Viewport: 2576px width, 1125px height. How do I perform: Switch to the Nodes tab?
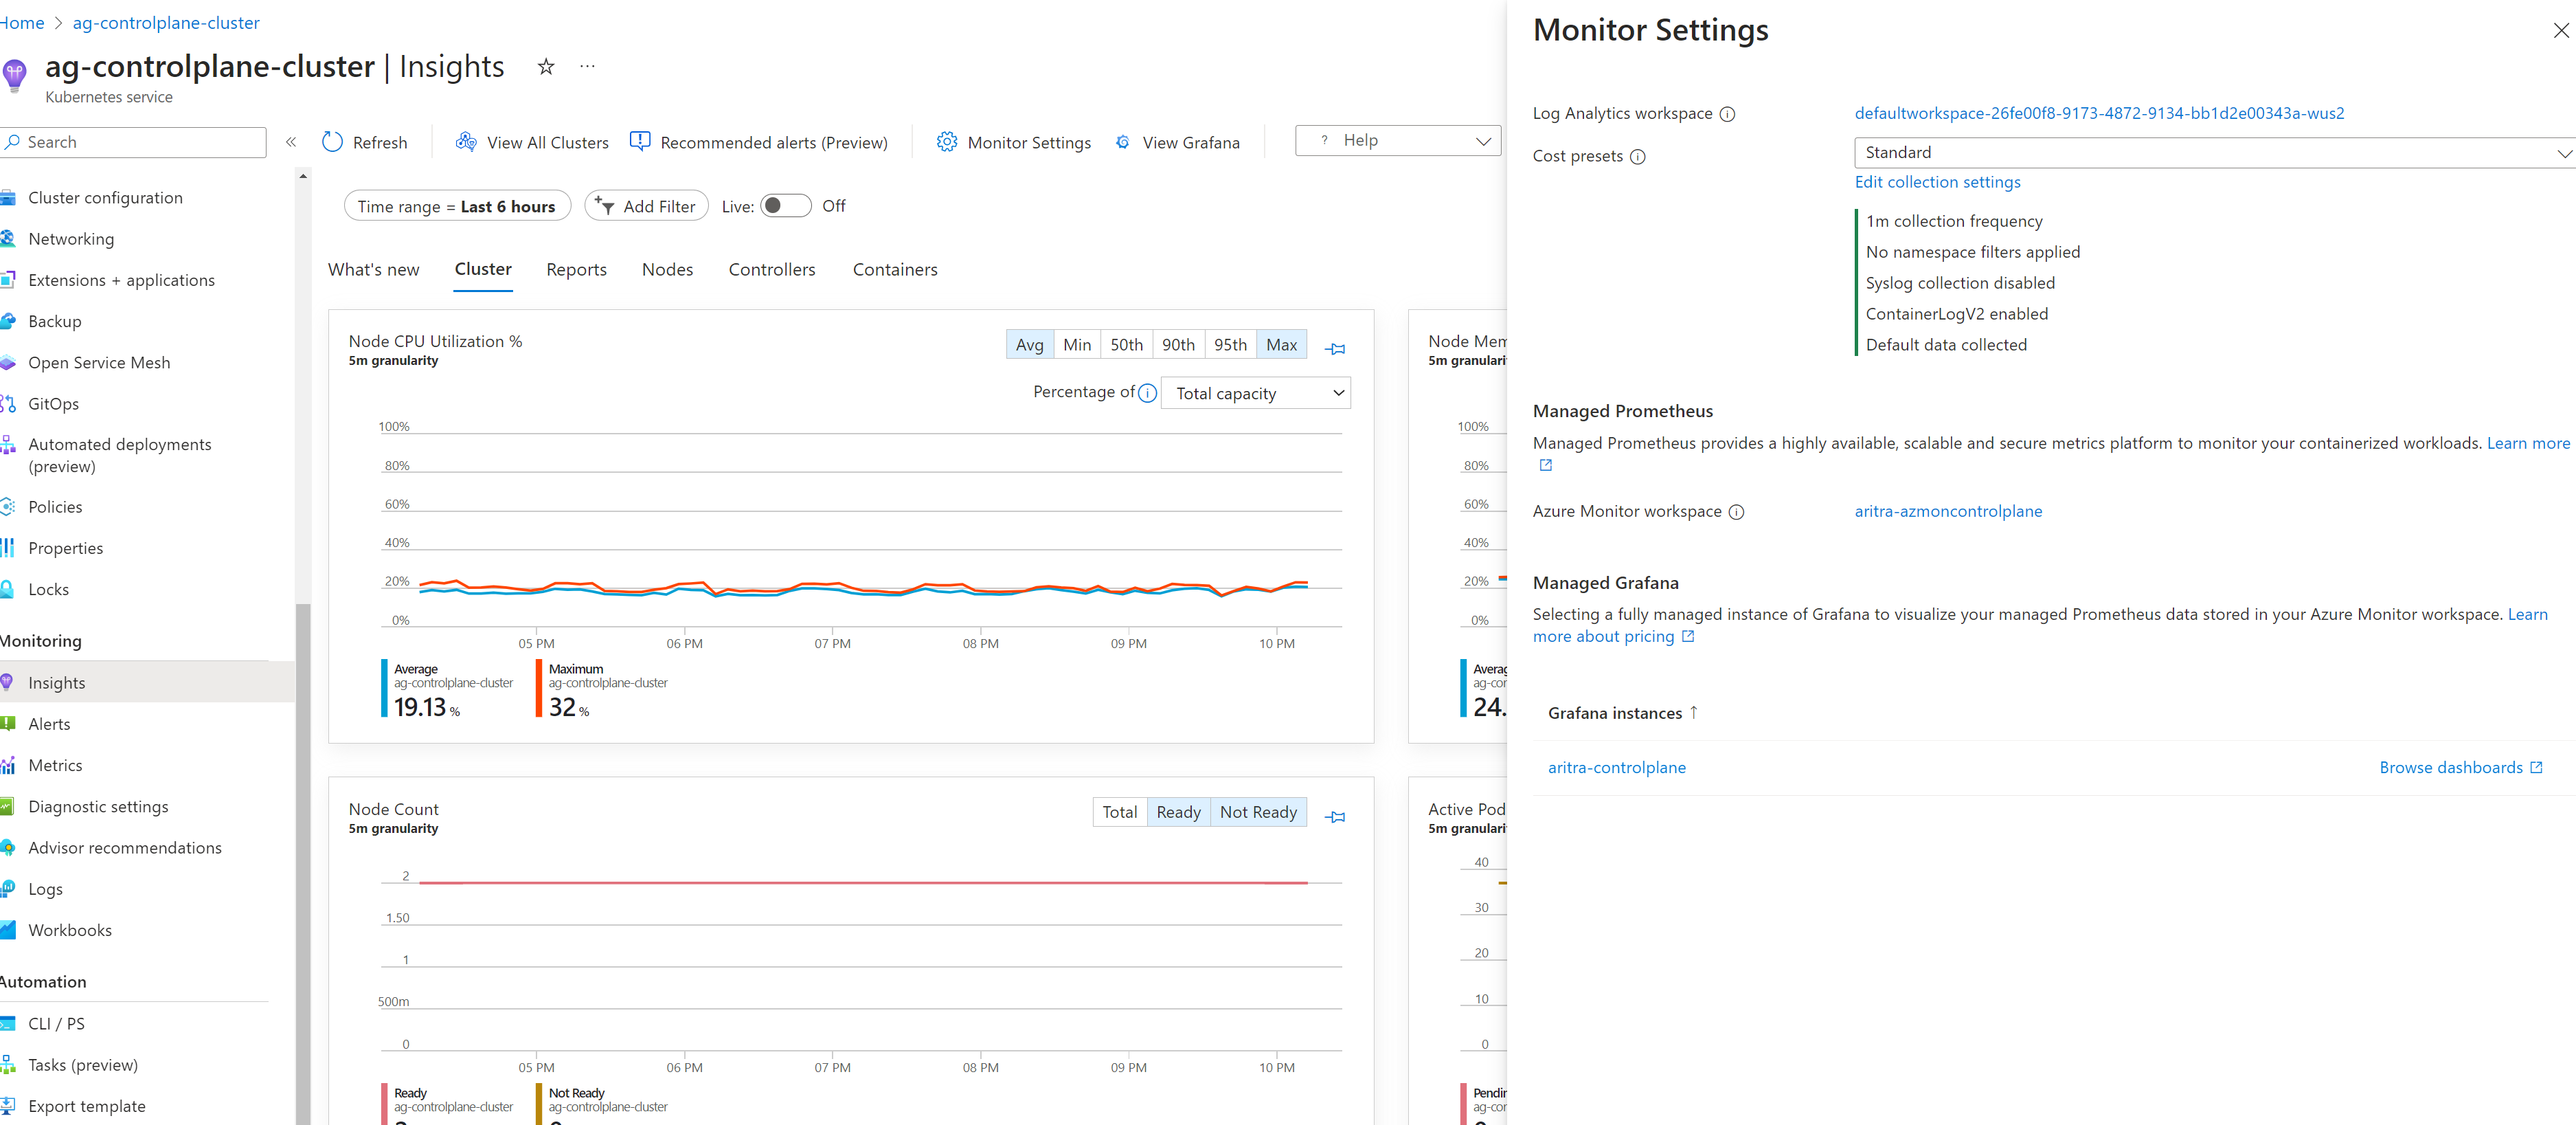tap(667, 270)
